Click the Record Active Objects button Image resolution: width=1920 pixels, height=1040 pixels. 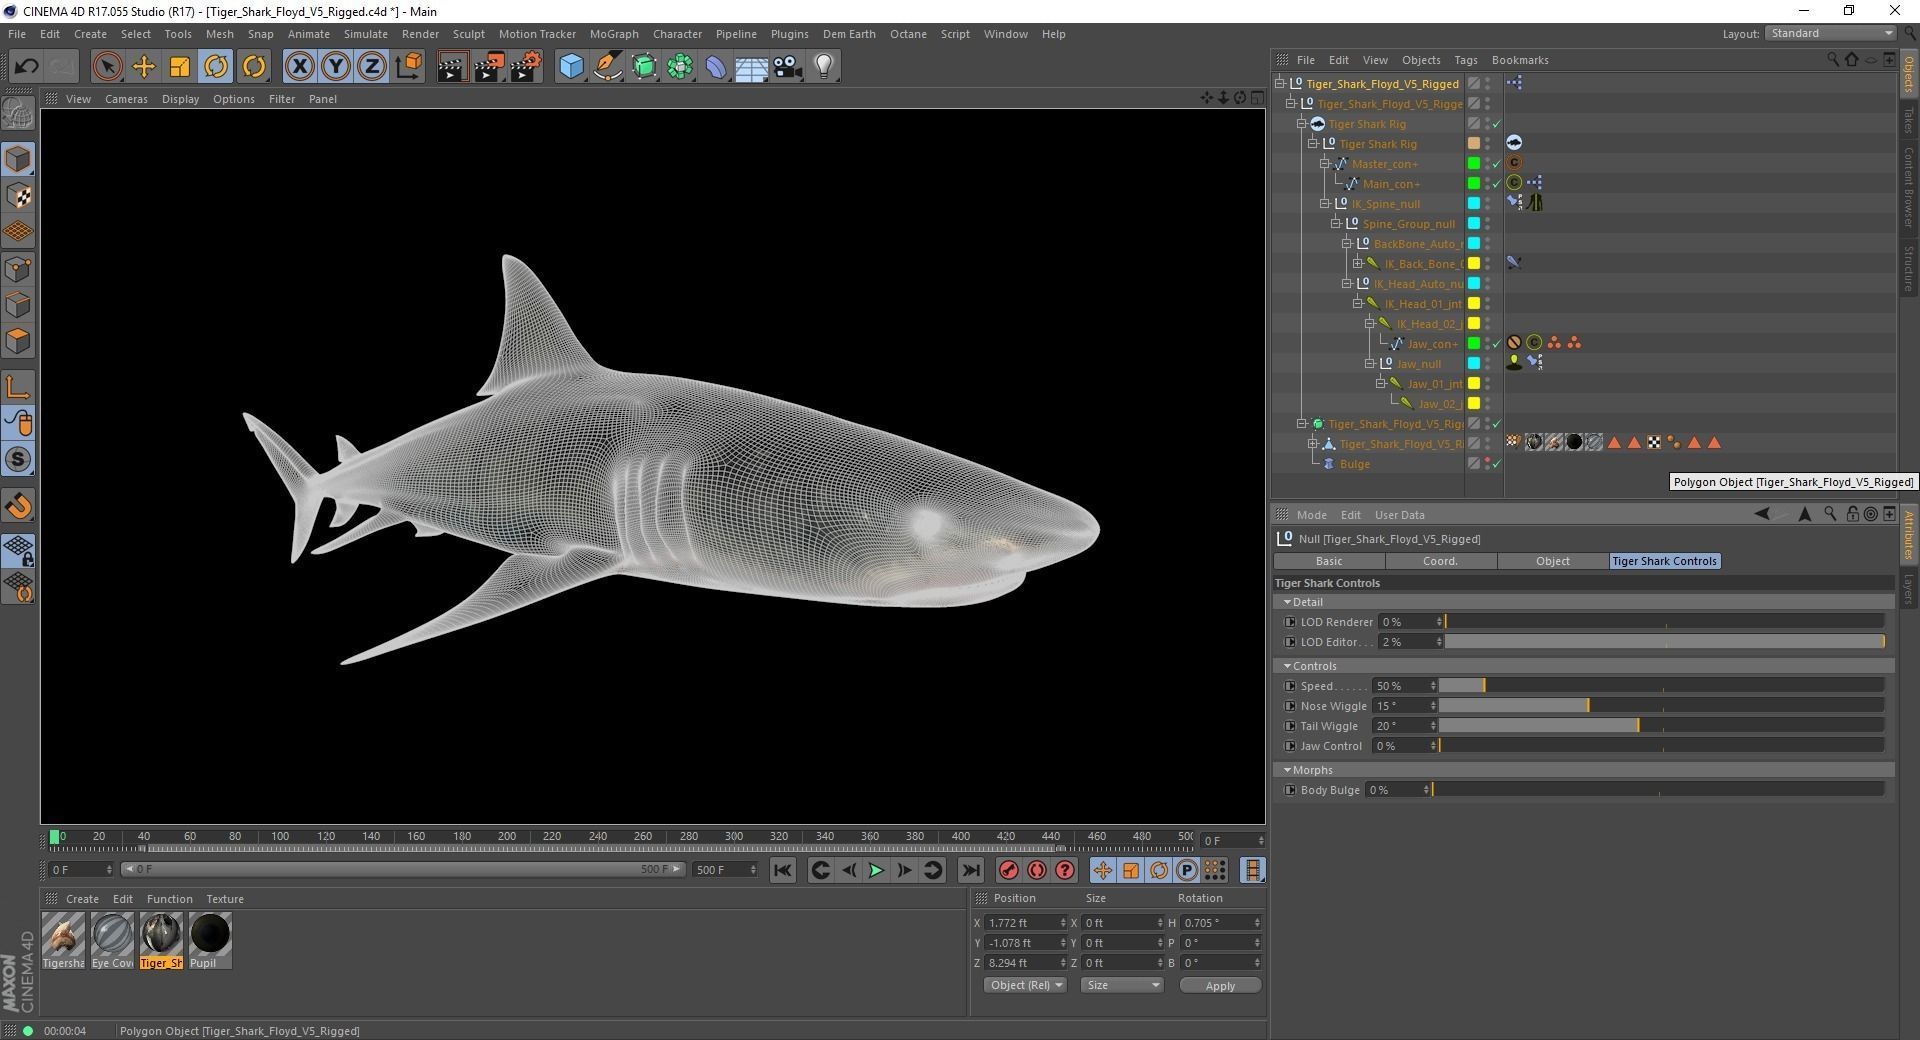point(1008,870)
